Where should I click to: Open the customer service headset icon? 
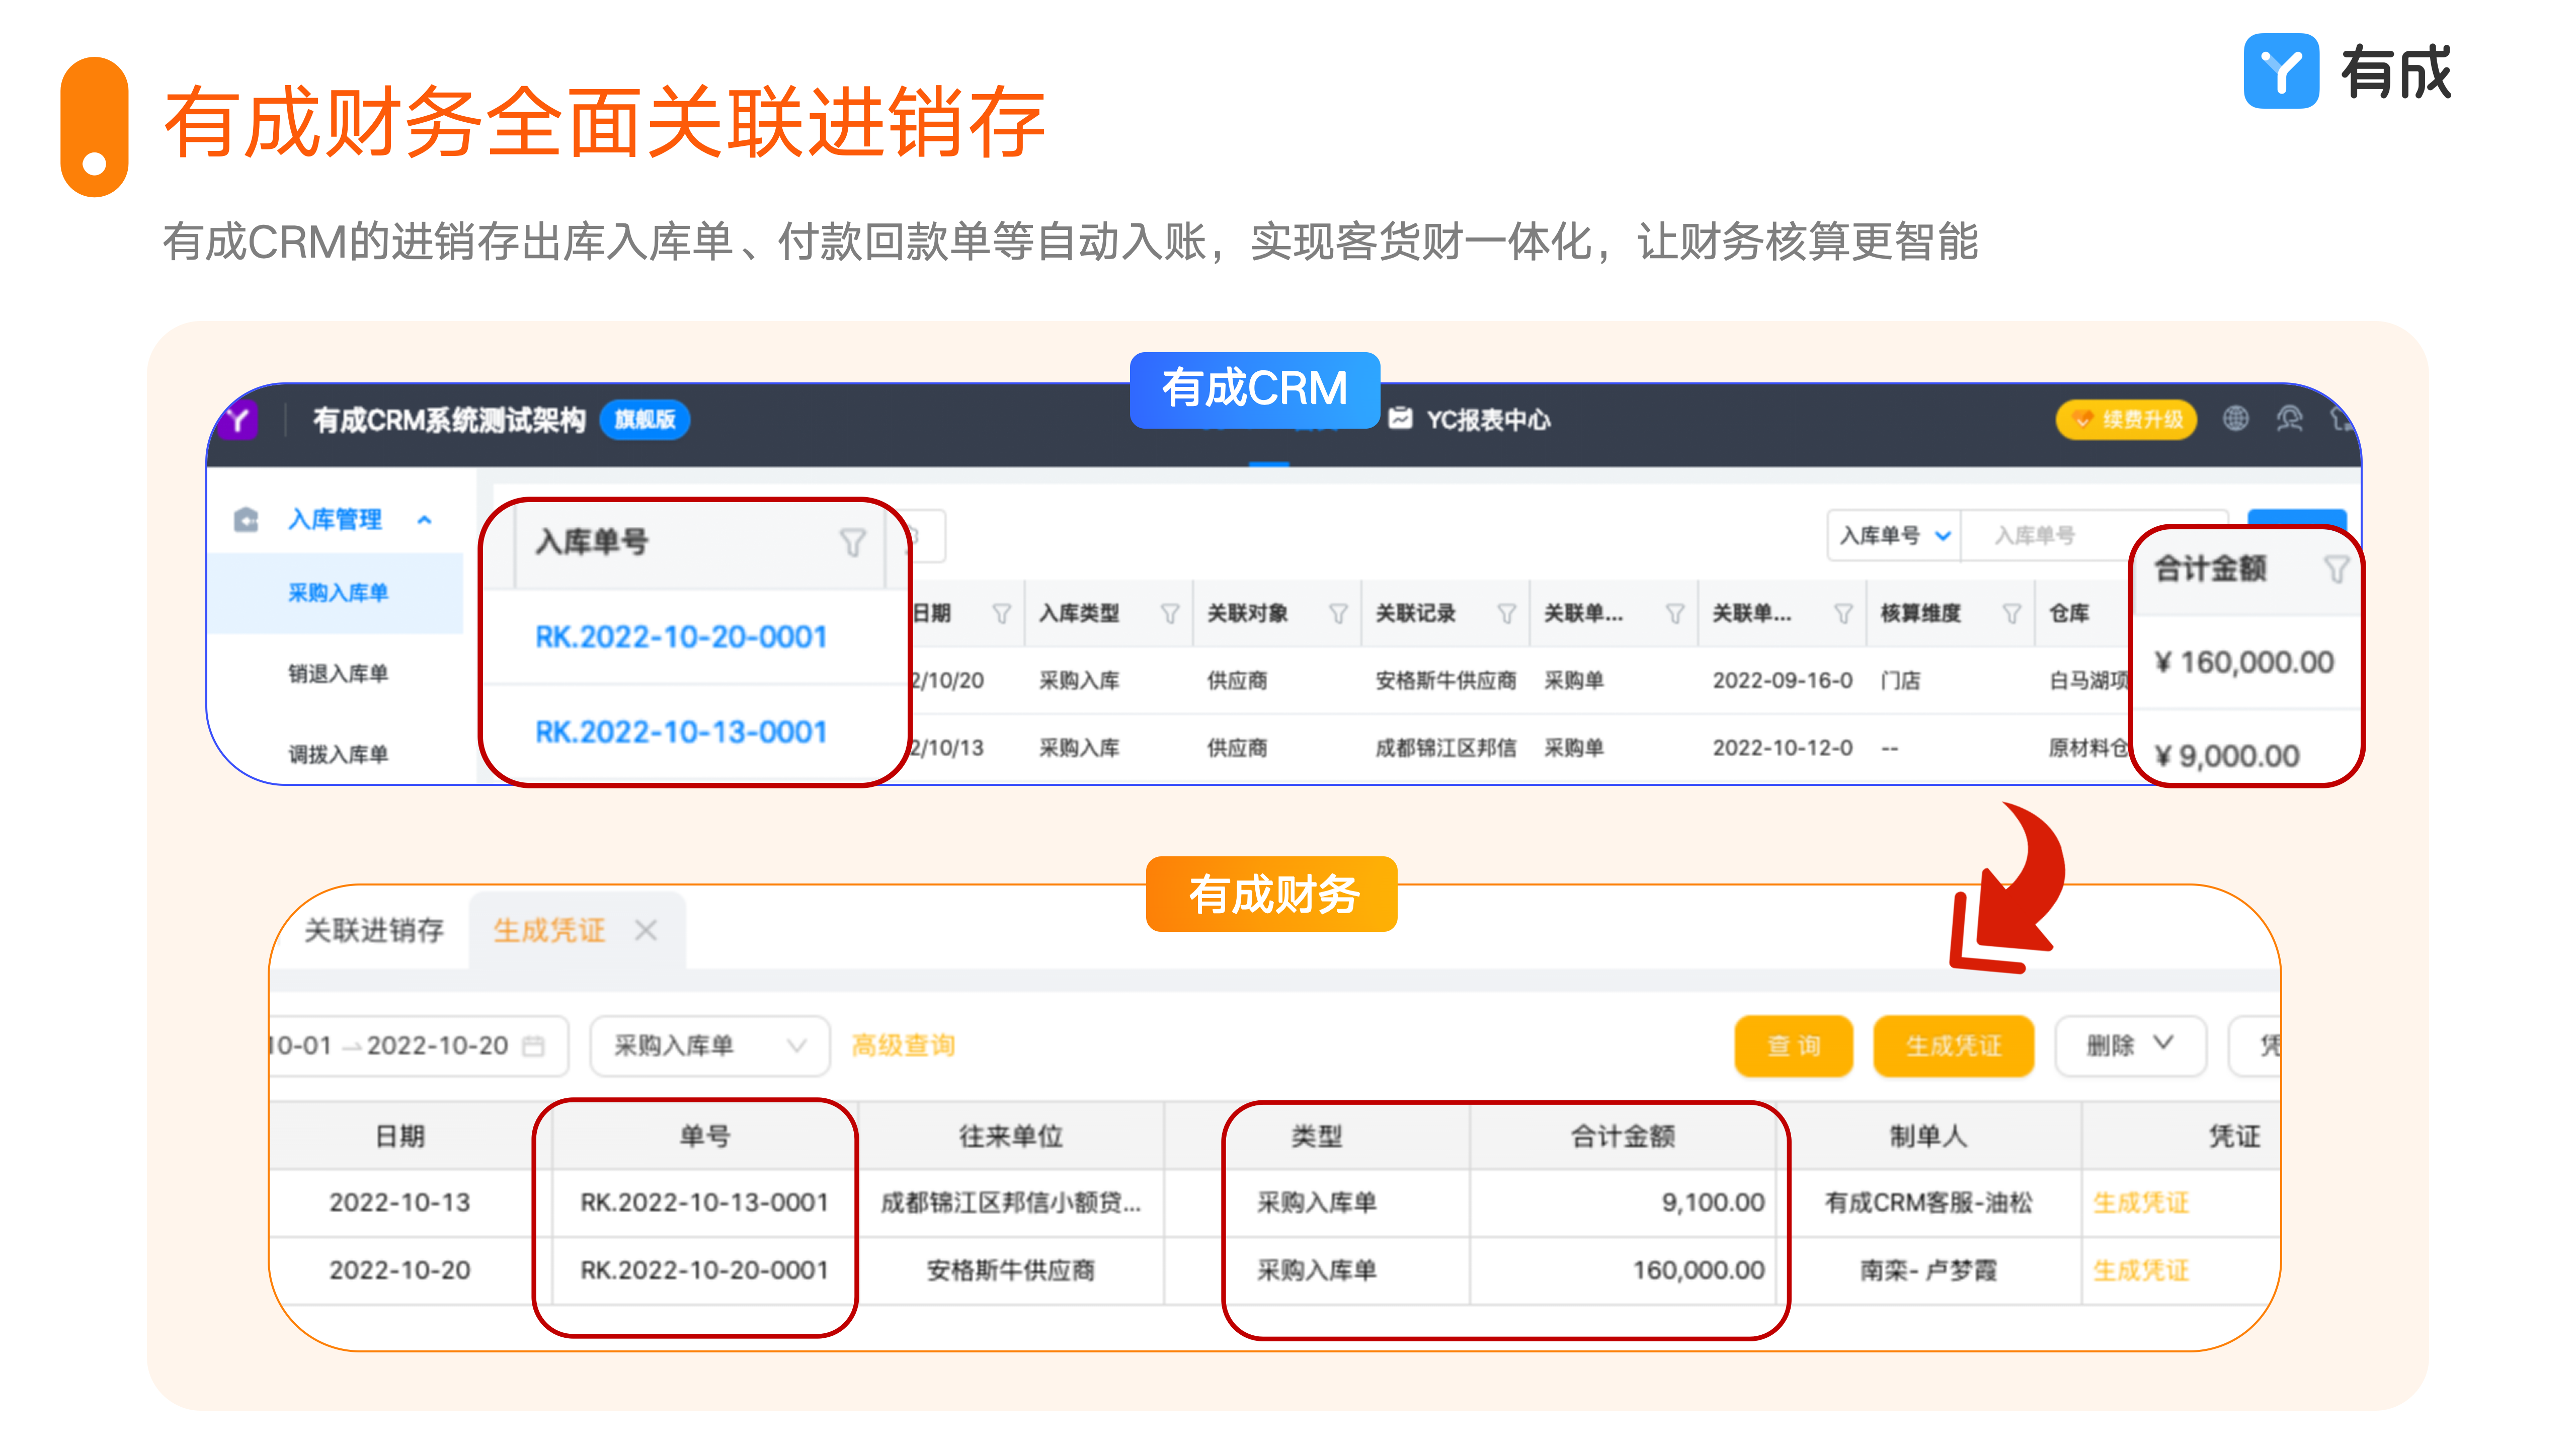(2290, 419)
